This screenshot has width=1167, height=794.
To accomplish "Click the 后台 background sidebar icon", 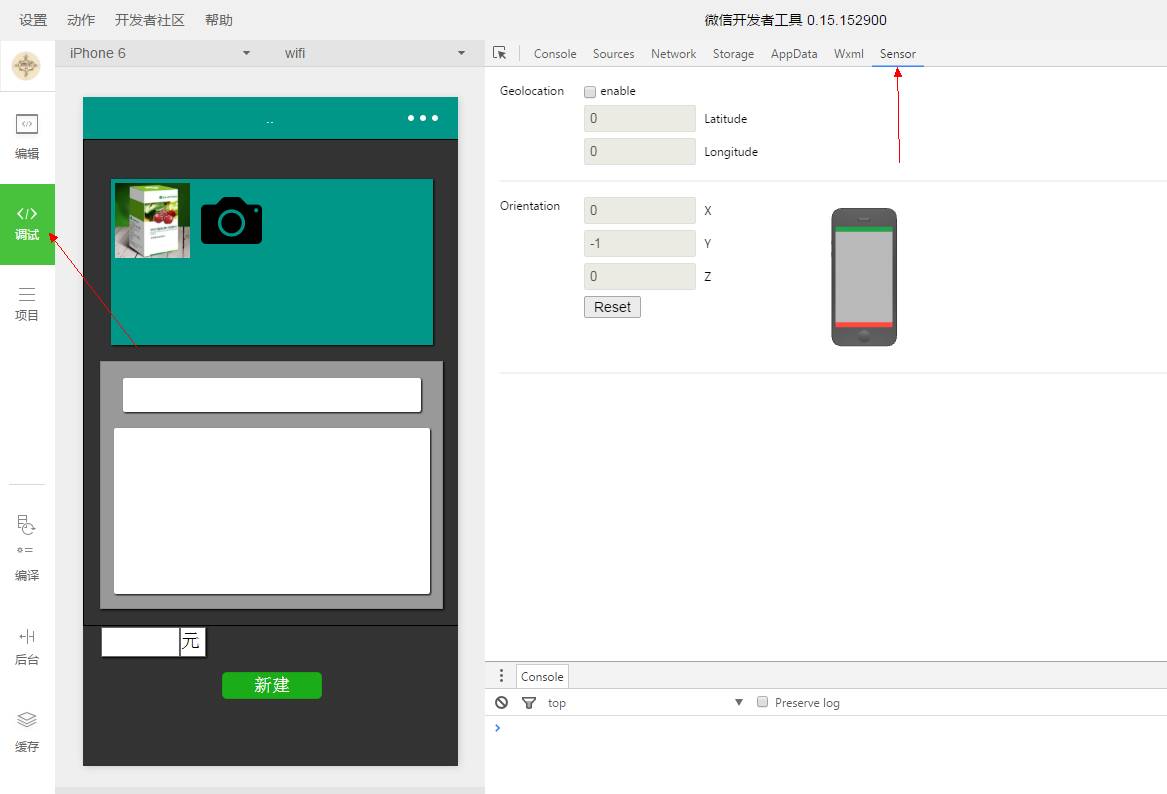I will click(x=27, y=646).
